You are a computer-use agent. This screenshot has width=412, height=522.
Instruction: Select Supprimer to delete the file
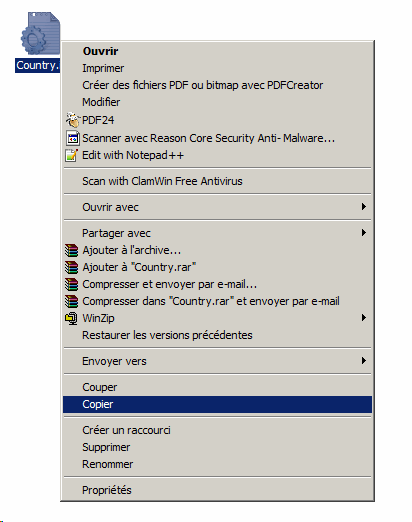pos(217,447)
